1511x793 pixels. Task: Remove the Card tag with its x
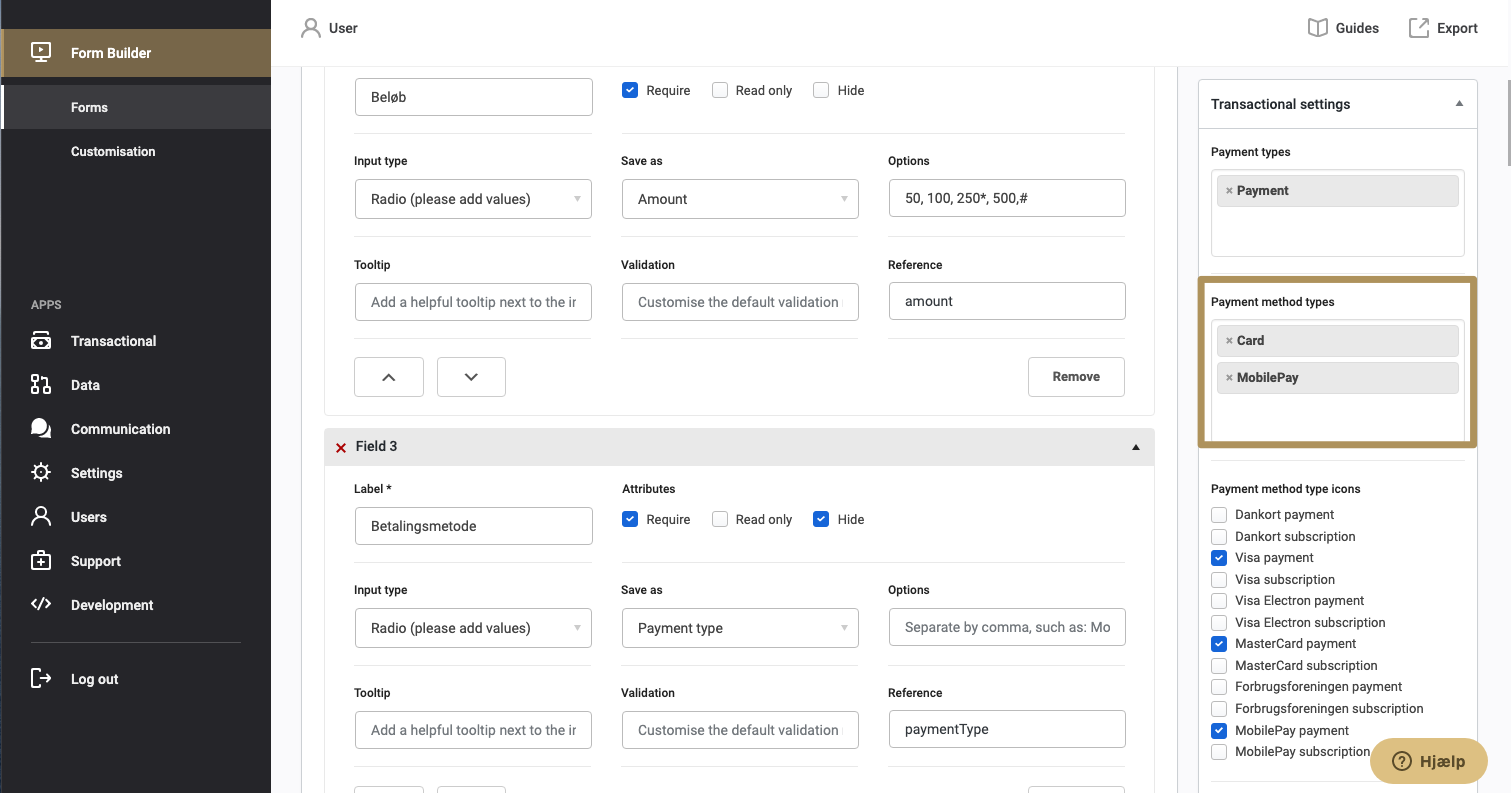coord(1229,341)
